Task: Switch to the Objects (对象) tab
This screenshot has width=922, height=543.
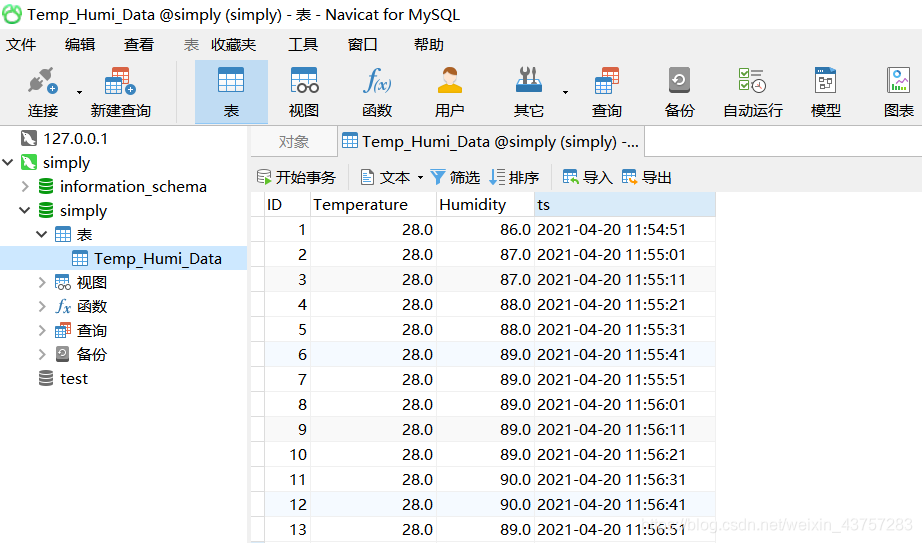Action: point(294,142)
